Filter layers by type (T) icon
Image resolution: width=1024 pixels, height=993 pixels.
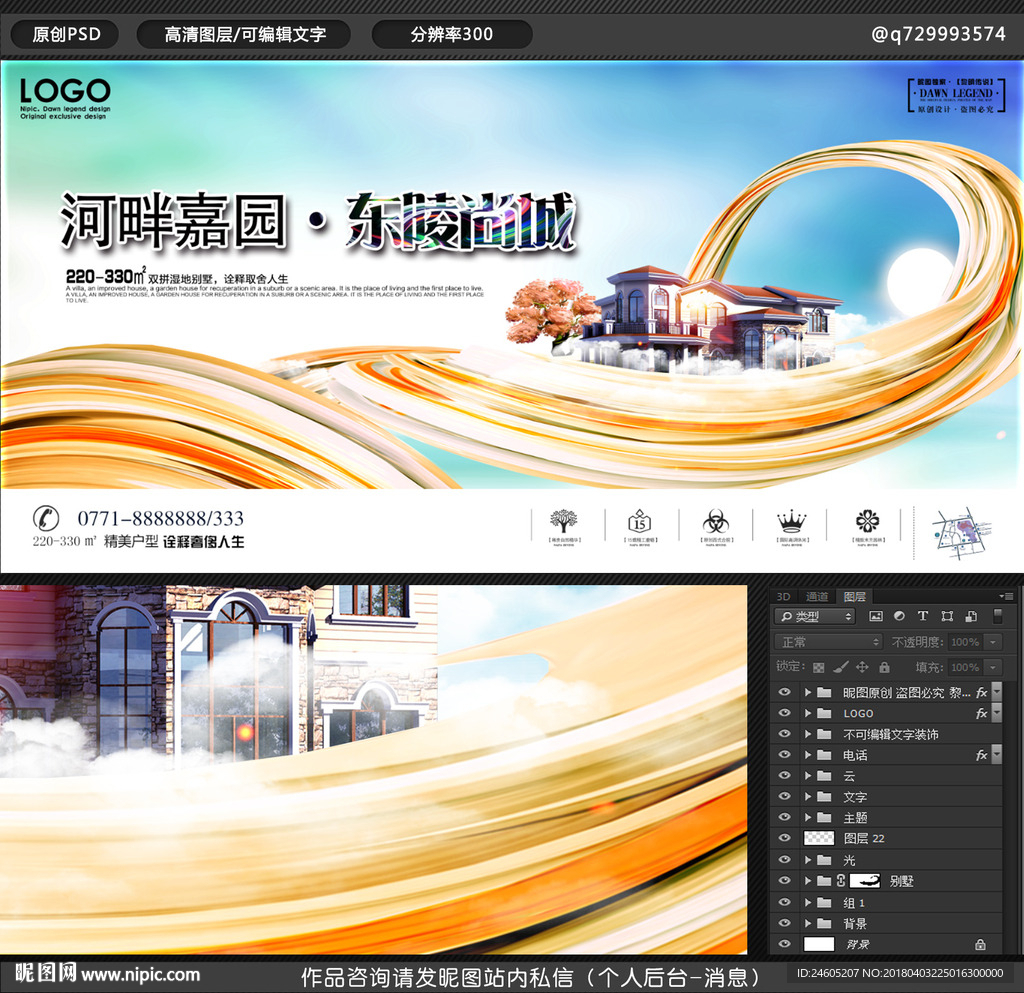tap(922, 616)
